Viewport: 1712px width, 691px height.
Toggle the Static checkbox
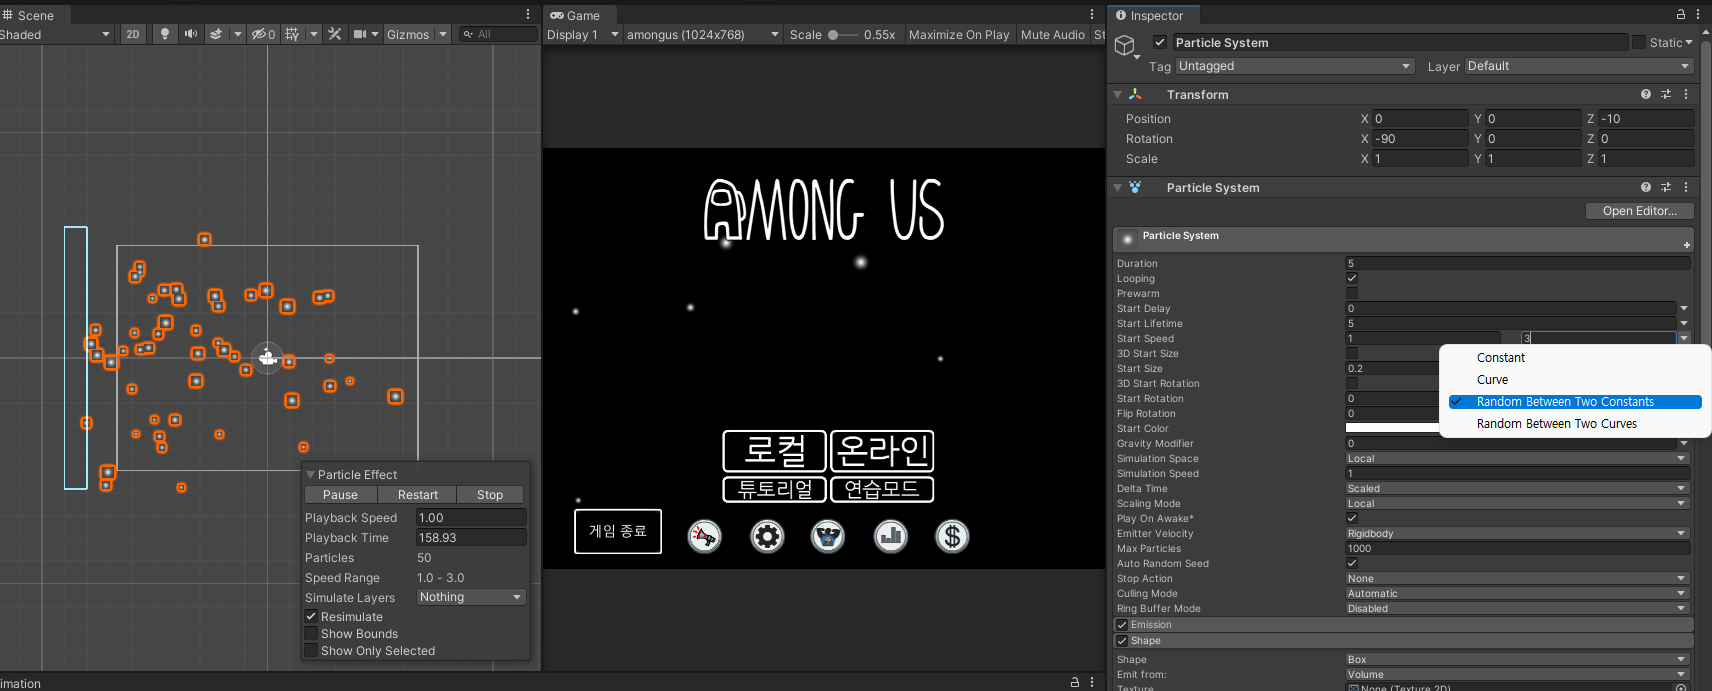click(1639, 42)
